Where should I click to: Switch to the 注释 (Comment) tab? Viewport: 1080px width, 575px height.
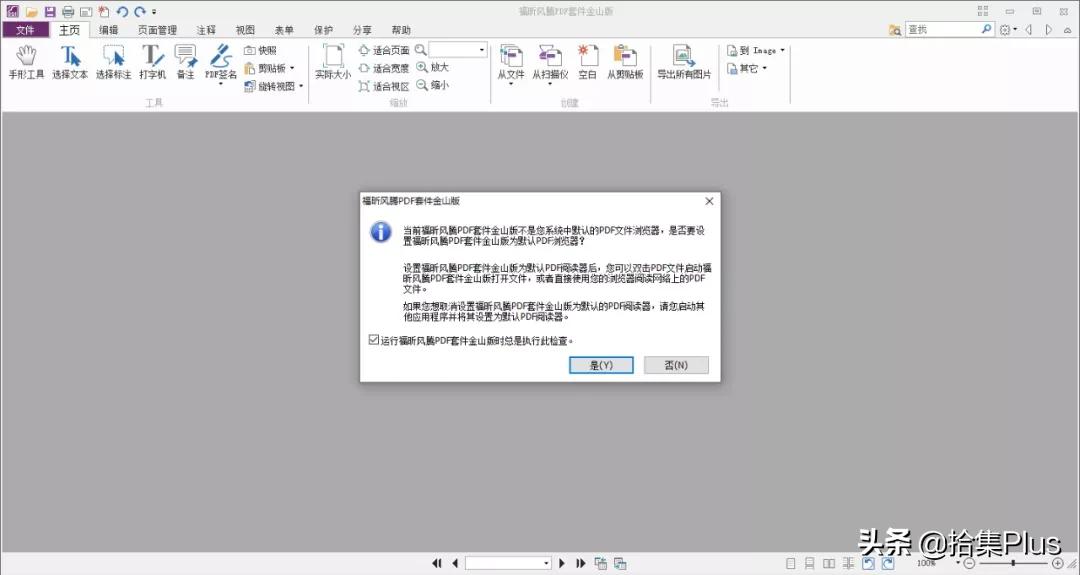point(206,30)
